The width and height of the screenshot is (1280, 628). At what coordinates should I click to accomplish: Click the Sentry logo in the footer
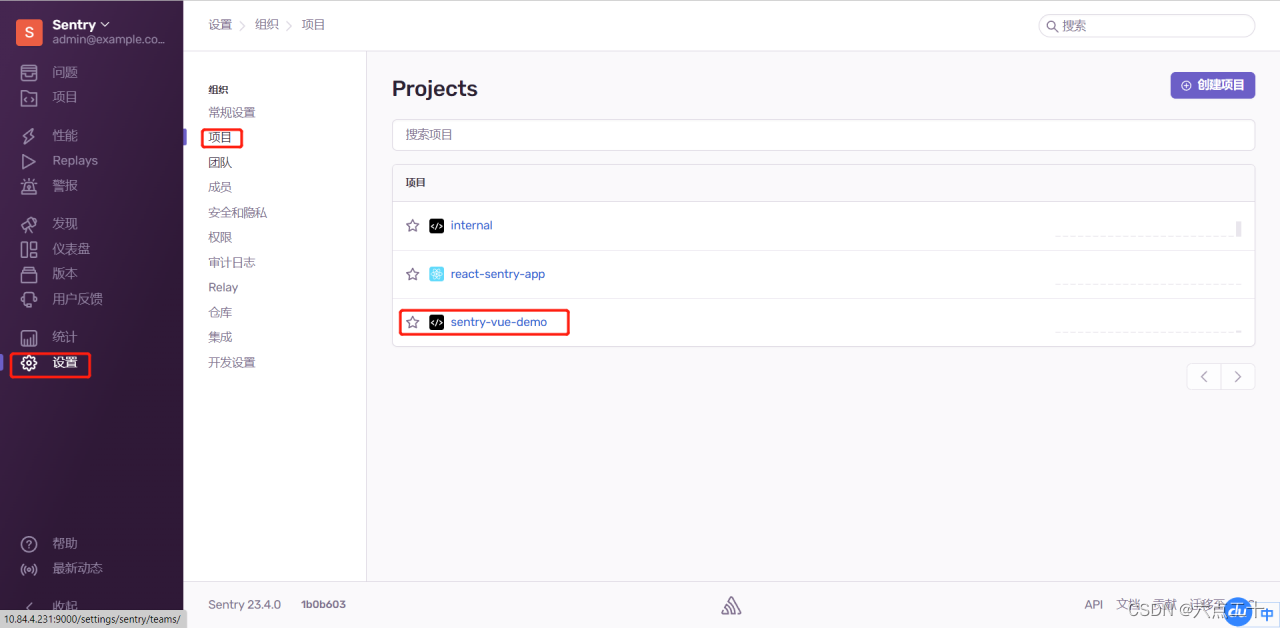tap(731, 605)
